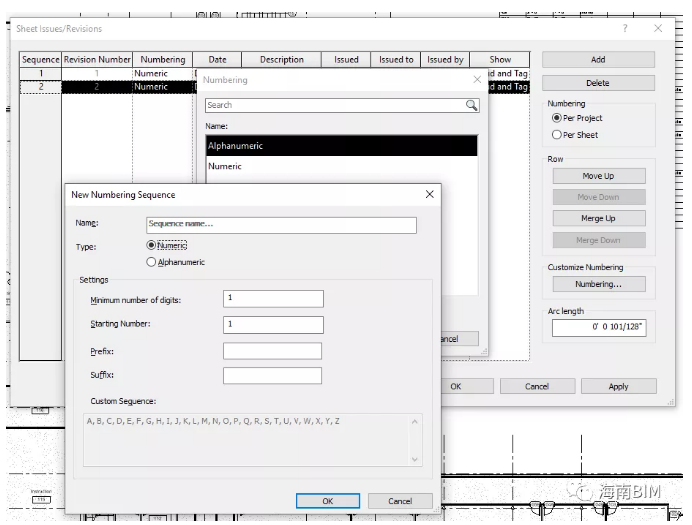This screenshot has width=692, height=525.
Task: Click the Issued to column header
Action: pyautogui.click(x=396, y=60)
